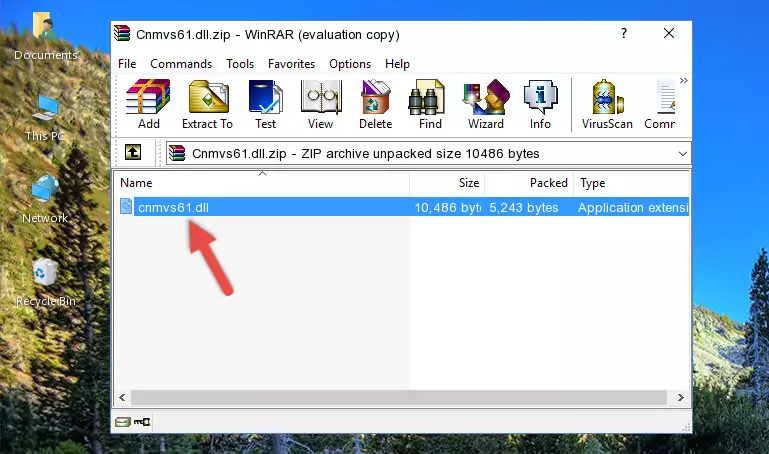The width and height of the screenshot is (769, 454).
Task: Click the archive path address field
Action: point(428,153)
